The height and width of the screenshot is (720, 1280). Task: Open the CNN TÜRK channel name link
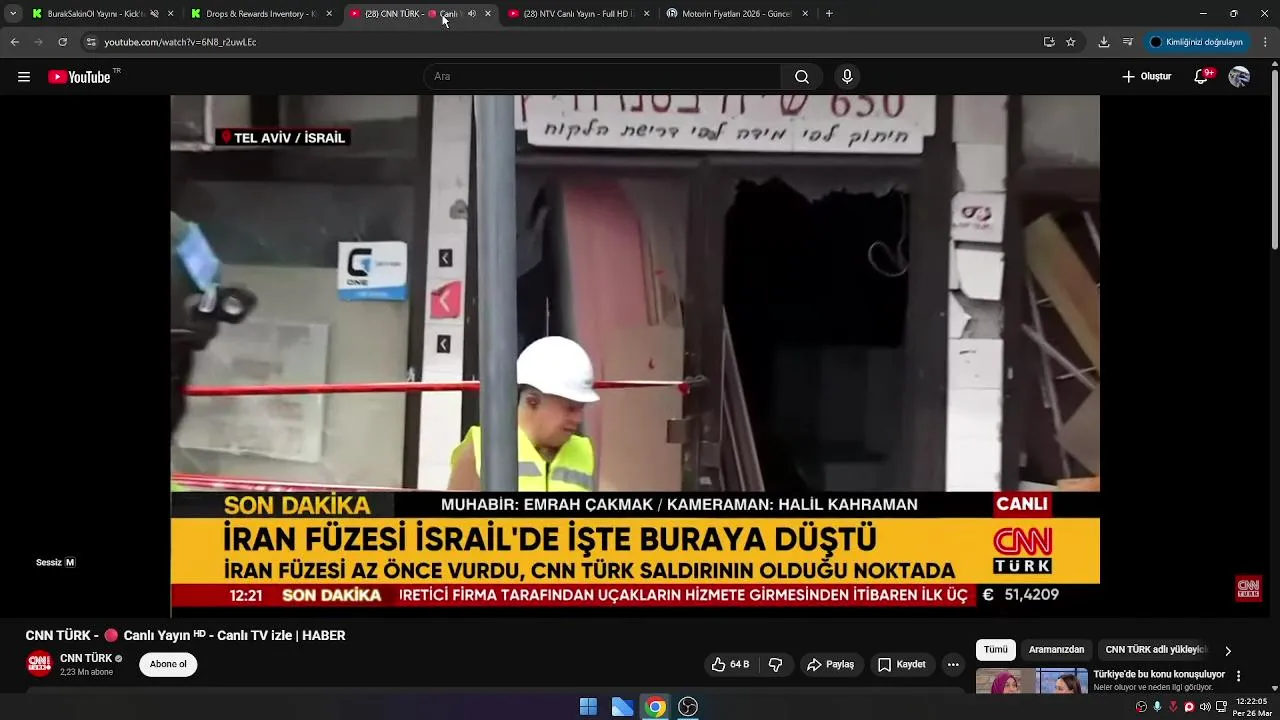click(x=86, y=659)
